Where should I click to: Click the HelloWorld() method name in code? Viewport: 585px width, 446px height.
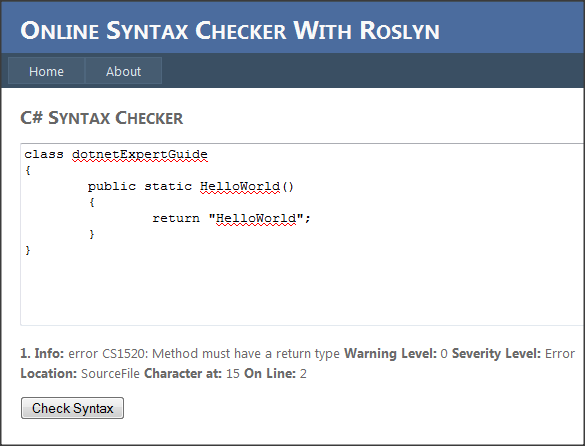pyautogui.click(x=247, y=186)
